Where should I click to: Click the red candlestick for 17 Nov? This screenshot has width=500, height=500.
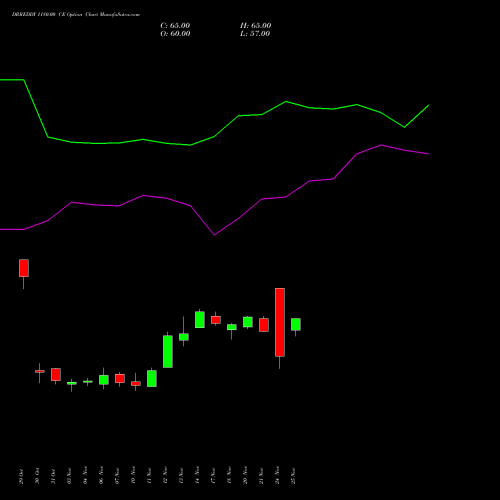click(x=216, y=320)
